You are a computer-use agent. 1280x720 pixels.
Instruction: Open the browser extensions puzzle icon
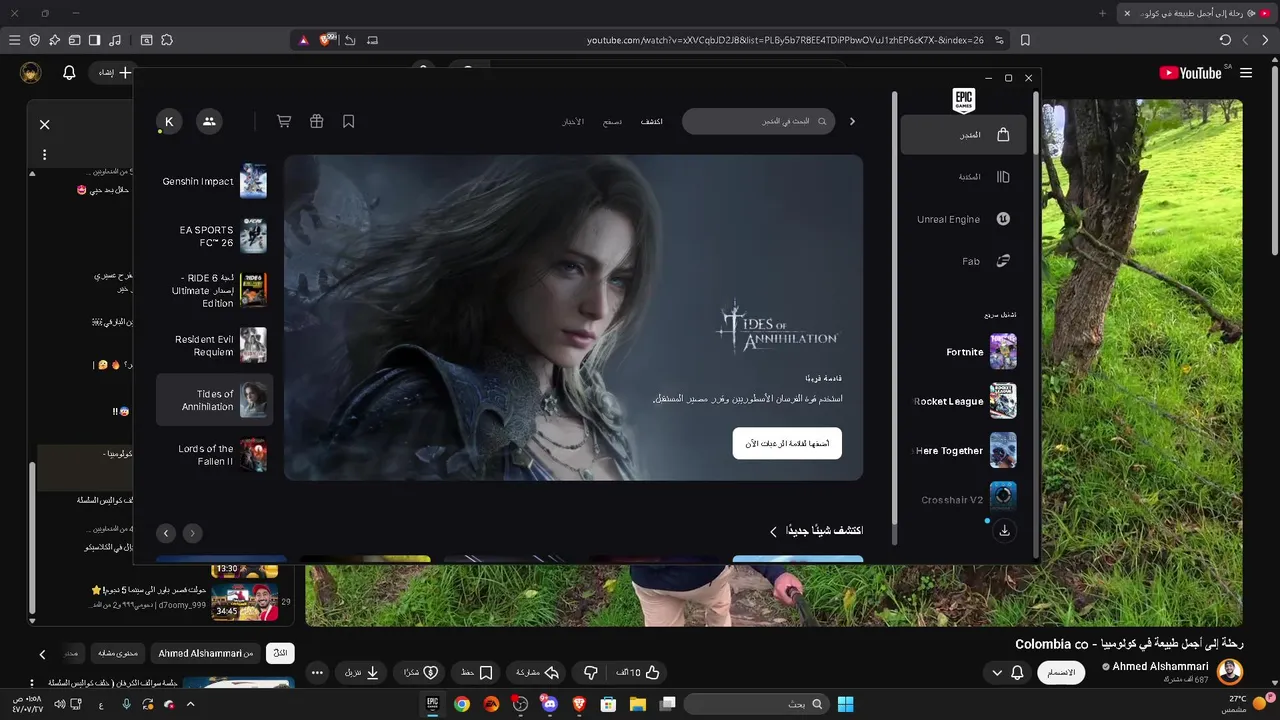click(167, 40)
